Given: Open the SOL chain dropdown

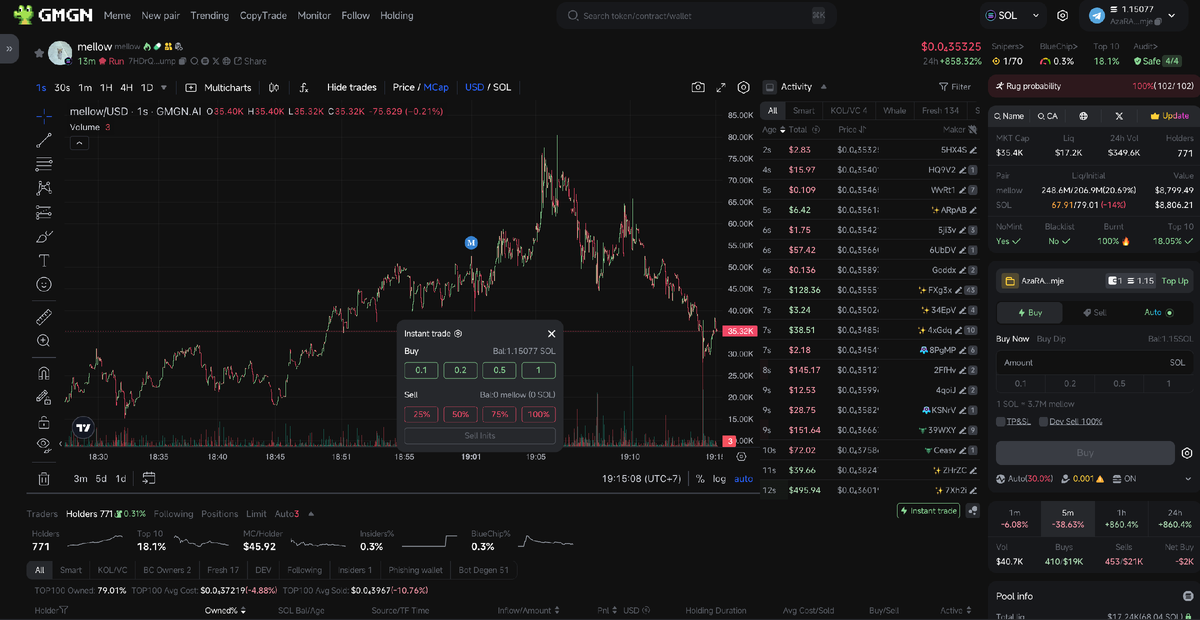Looking at the screenshot, I should [1012, 16].
